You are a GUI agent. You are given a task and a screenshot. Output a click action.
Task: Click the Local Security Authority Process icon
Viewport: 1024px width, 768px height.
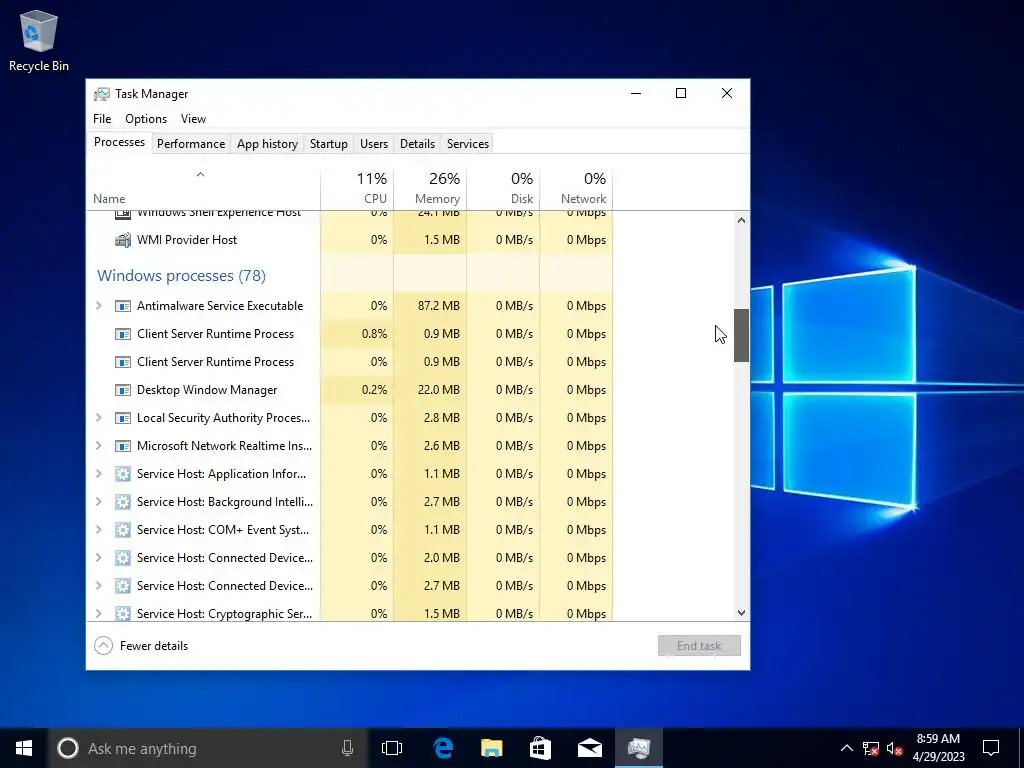click(123, 418)
